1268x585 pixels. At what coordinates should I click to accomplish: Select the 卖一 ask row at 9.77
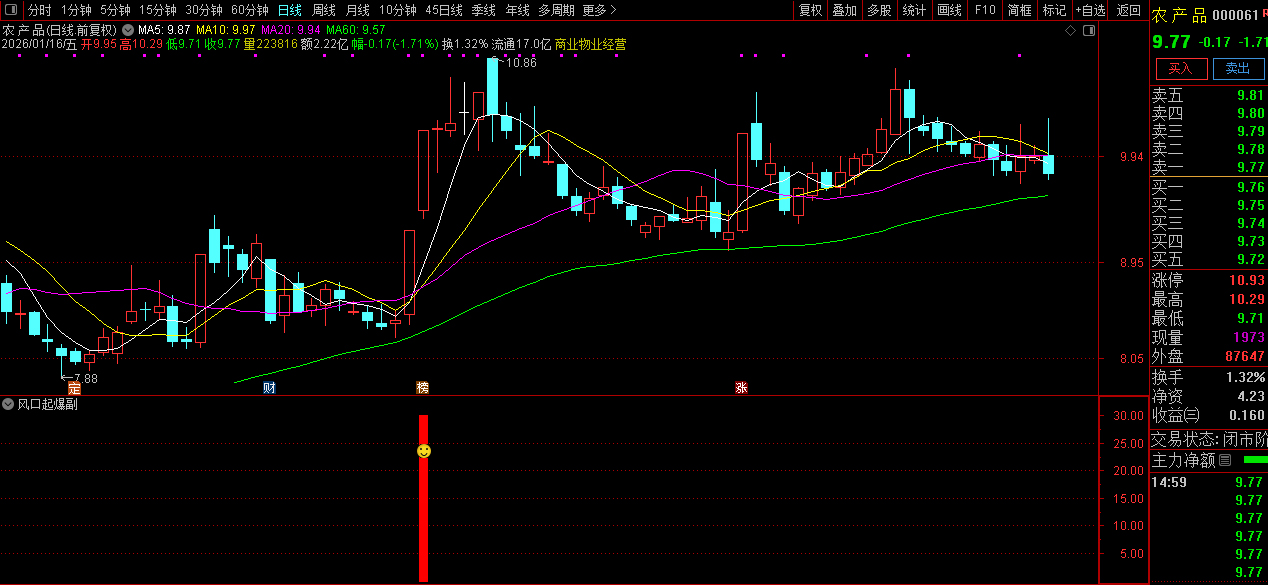(1209, 167)
